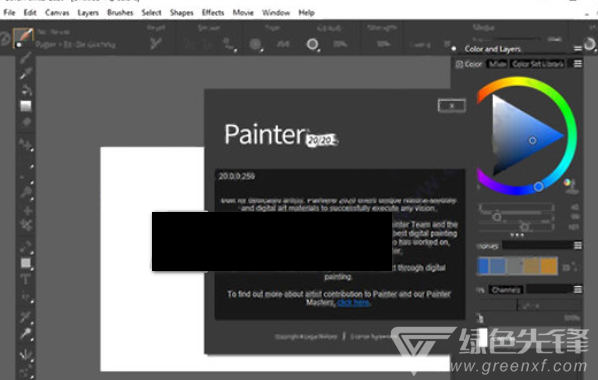Select the Crop tool
Image resolution: width=598 pixels, height=380 pixels.
(x=26, y=225)
